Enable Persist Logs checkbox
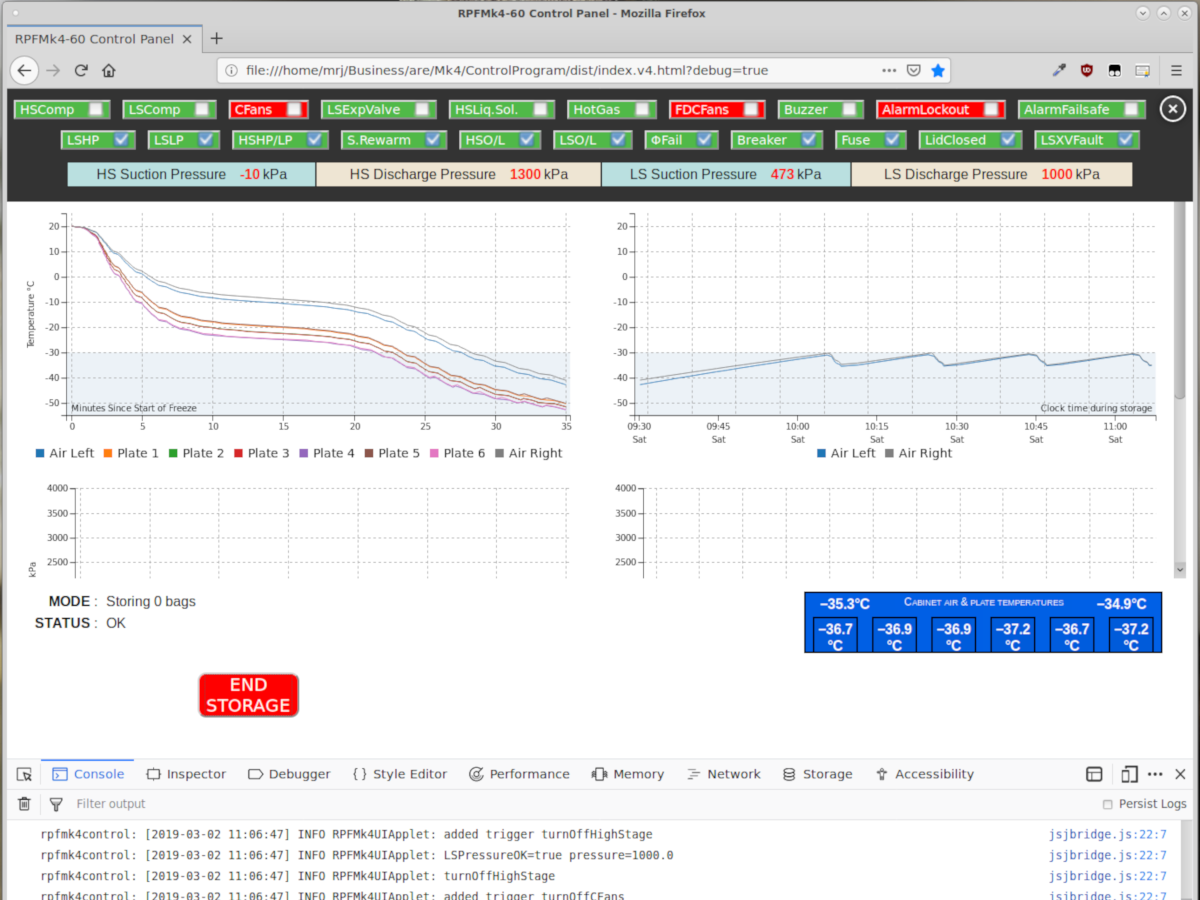The width and height of the screenshot is (1200, 900). (1107, 804)
